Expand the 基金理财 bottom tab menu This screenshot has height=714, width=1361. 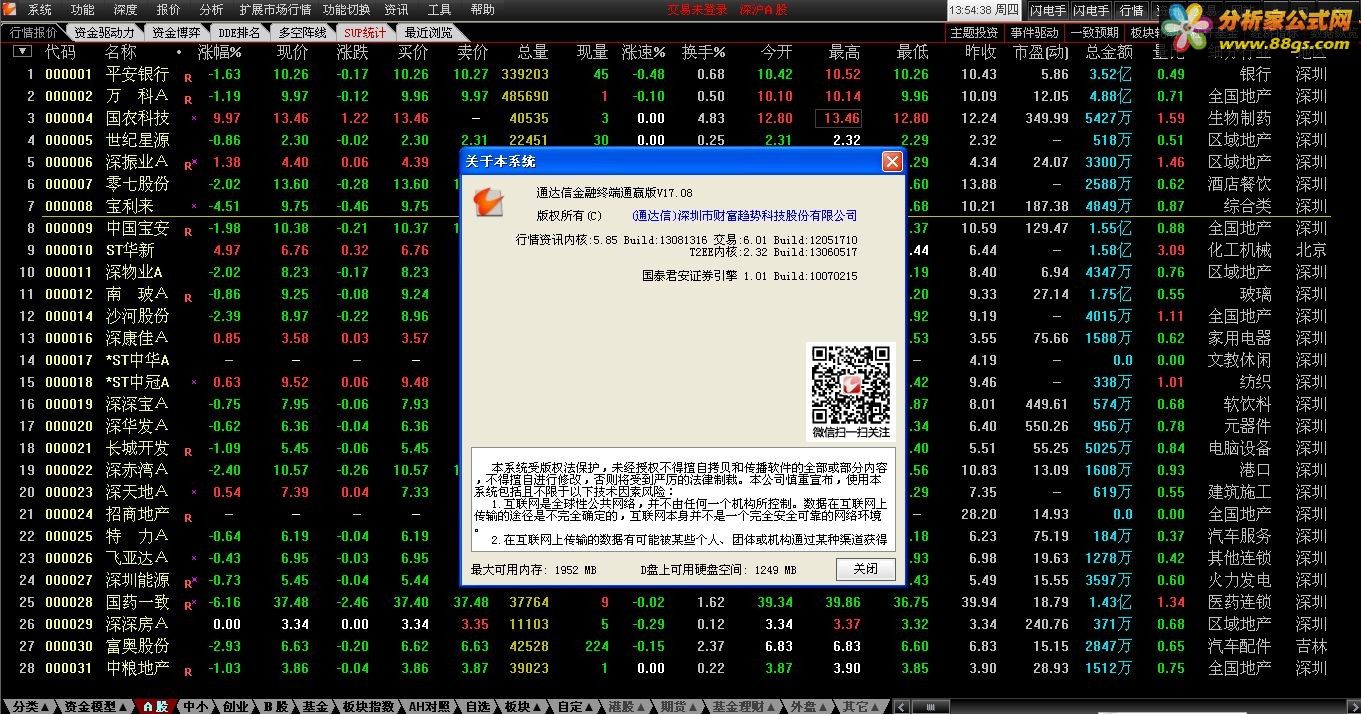(773, 707)
